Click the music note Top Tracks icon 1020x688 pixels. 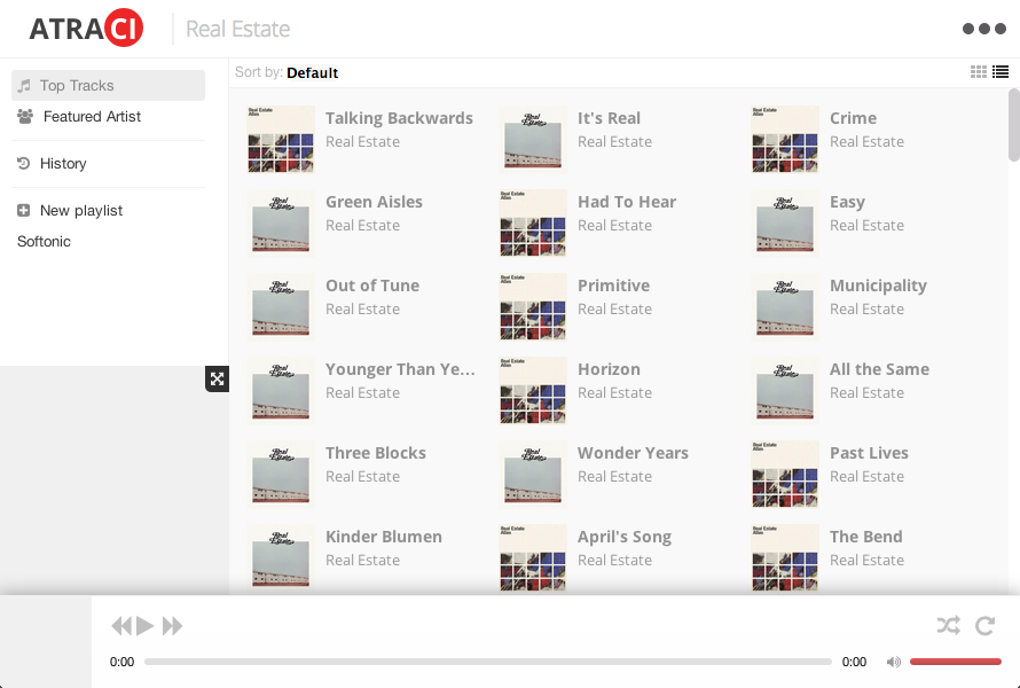click(24, 85)
